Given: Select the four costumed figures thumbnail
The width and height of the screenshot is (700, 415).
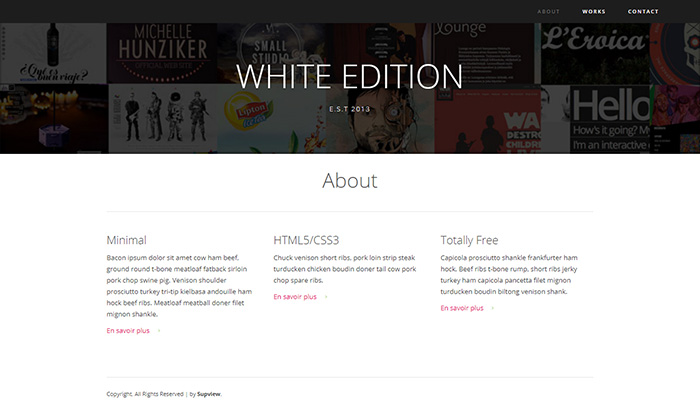Looking at the screenshot, I should click(x=163, y=119).
